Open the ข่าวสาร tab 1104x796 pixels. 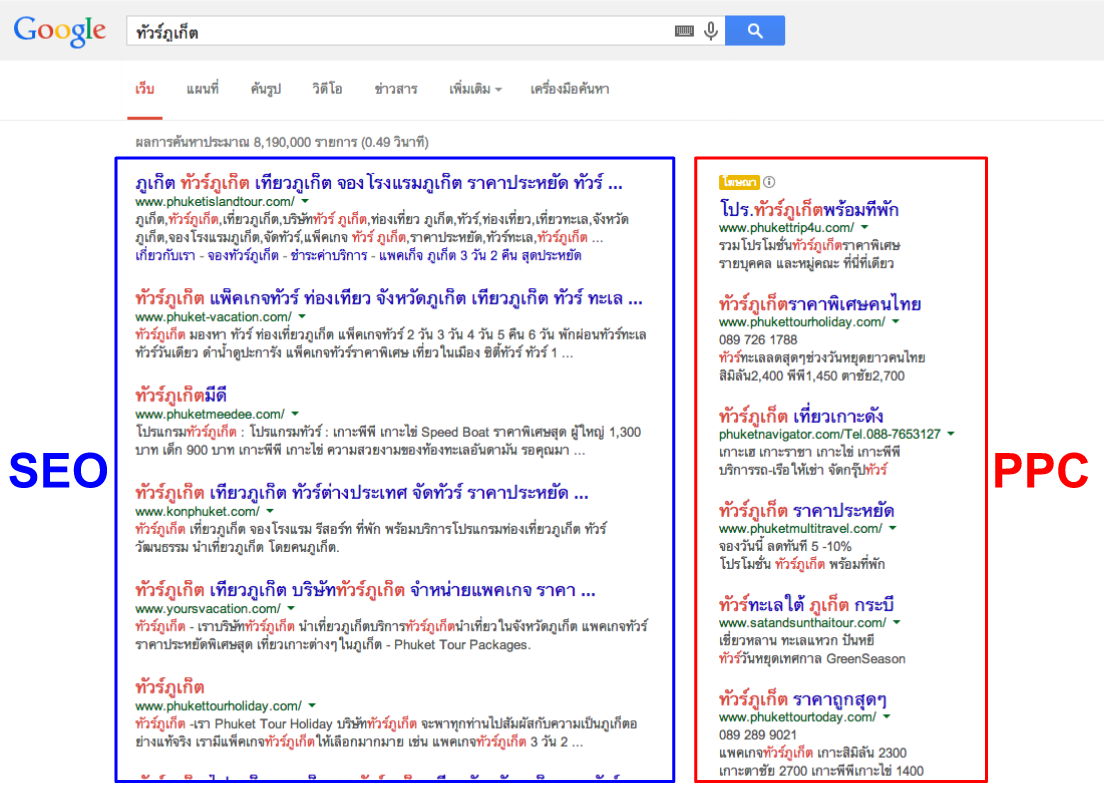[396, 89]
